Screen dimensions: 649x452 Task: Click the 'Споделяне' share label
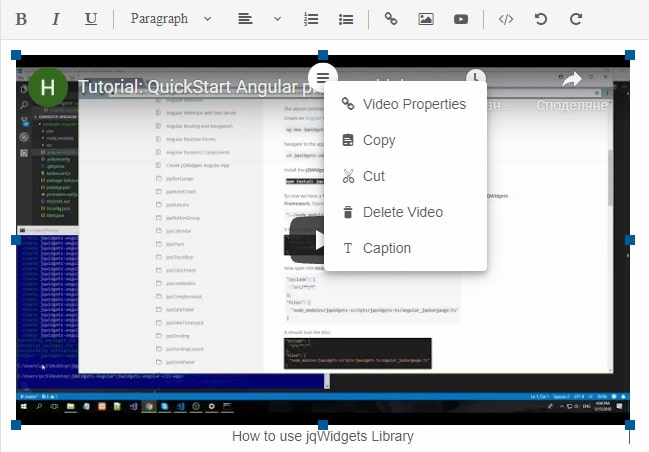pyautogui.click(x=572, y=106)
